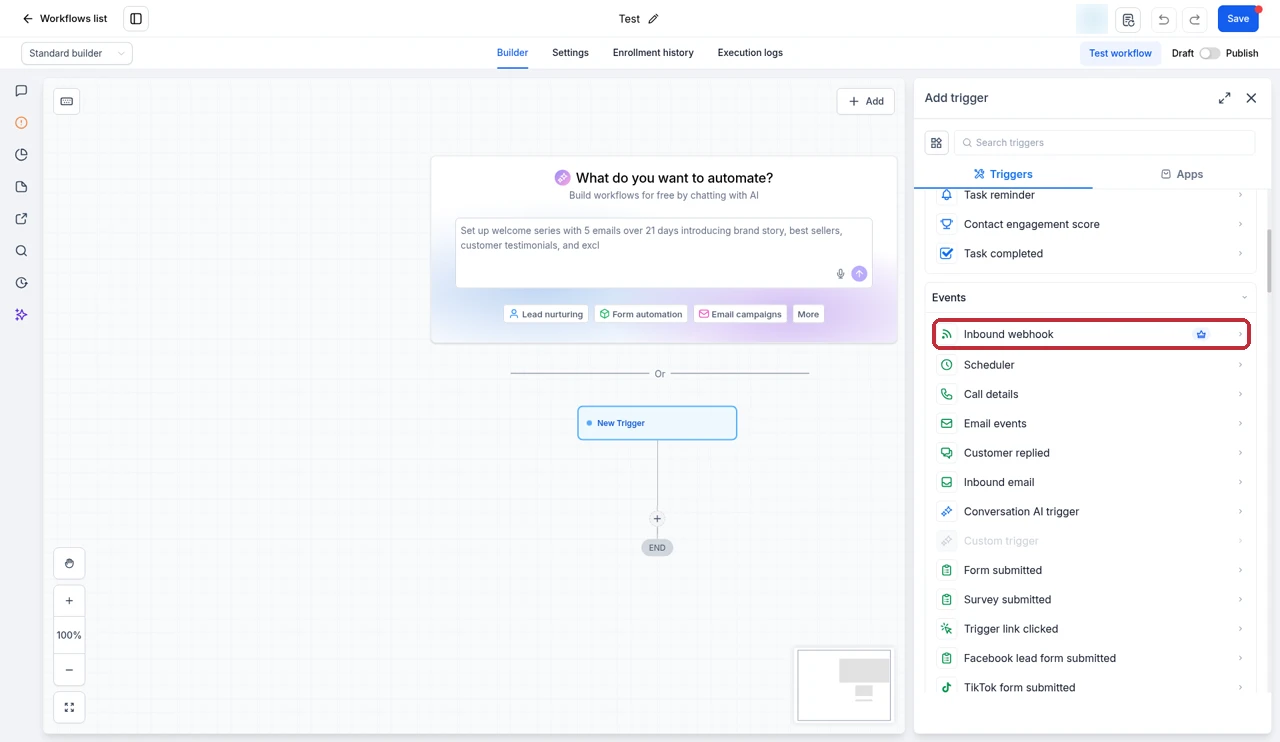This screenshot has width=1280, height=742.
Task: Click the fit to screen icon
Action: (69, 707)
